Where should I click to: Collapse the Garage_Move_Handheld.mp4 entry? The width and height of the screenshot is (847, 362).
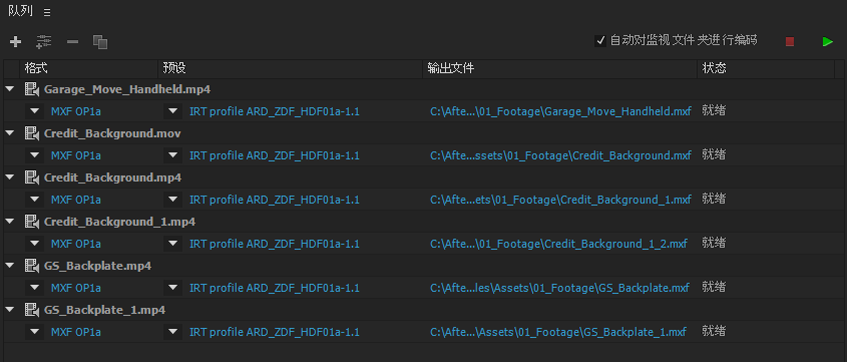point(9,89)
